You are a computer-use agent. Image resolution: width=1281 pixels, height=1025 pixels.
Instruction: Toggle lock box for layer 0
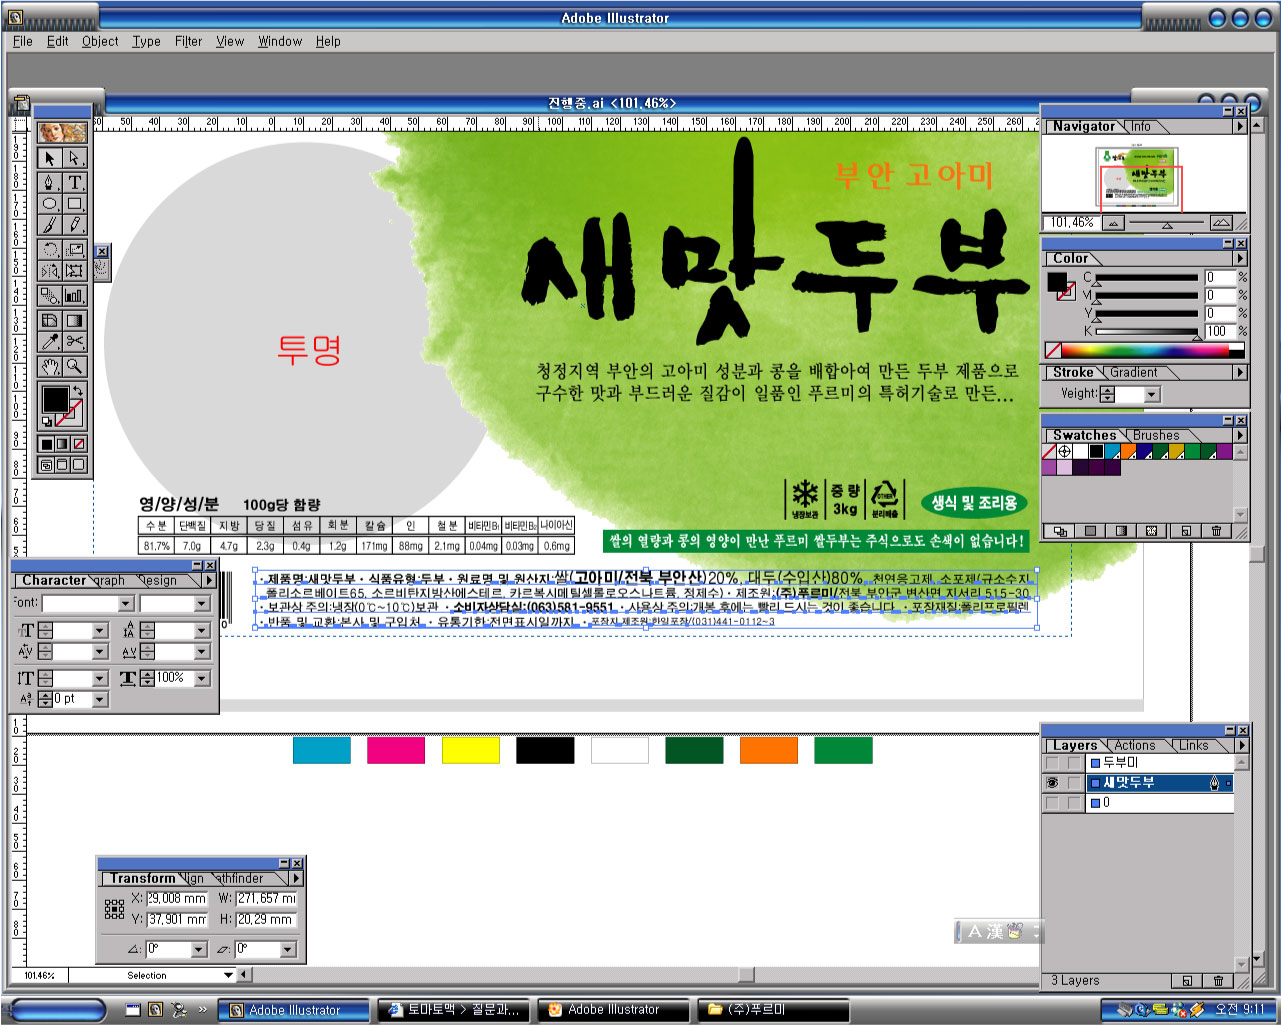click(x=1073, y=803)
